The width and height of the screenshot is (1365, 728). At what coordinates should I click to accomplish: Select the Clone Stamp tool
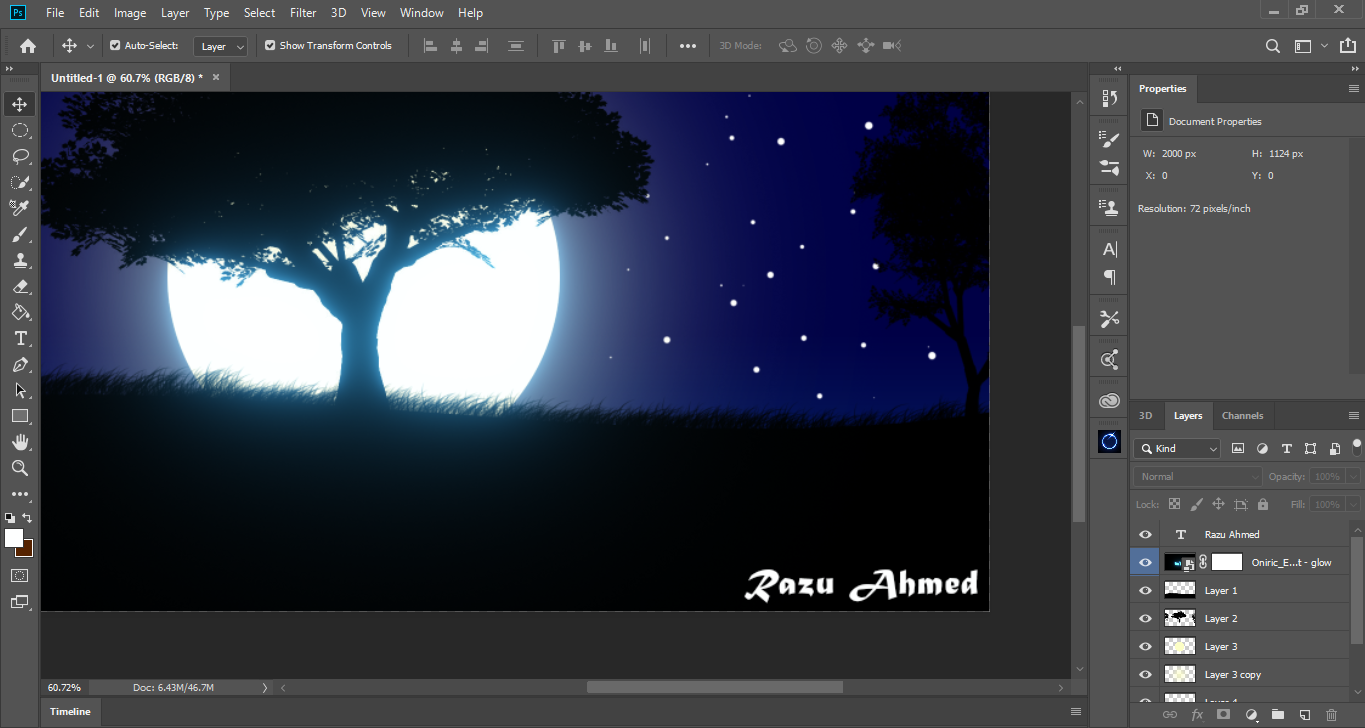(x=19, y=260)
